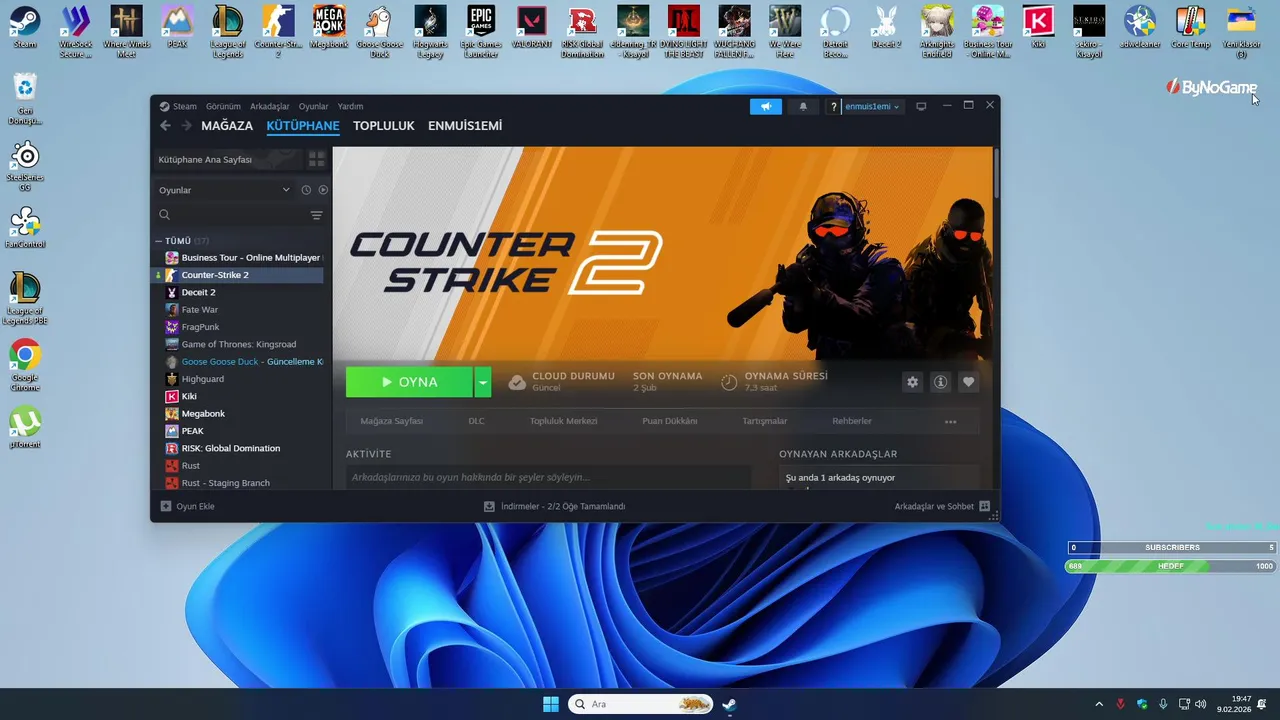Open the Topluluk Merkezi link

pyautogui.click(x=563, y=422)
